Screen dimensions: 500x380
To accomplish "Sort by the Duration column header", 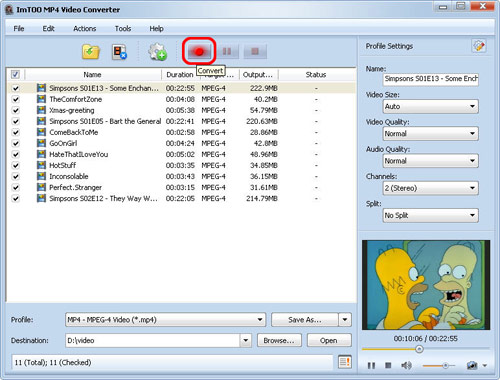I will point(180,74).
